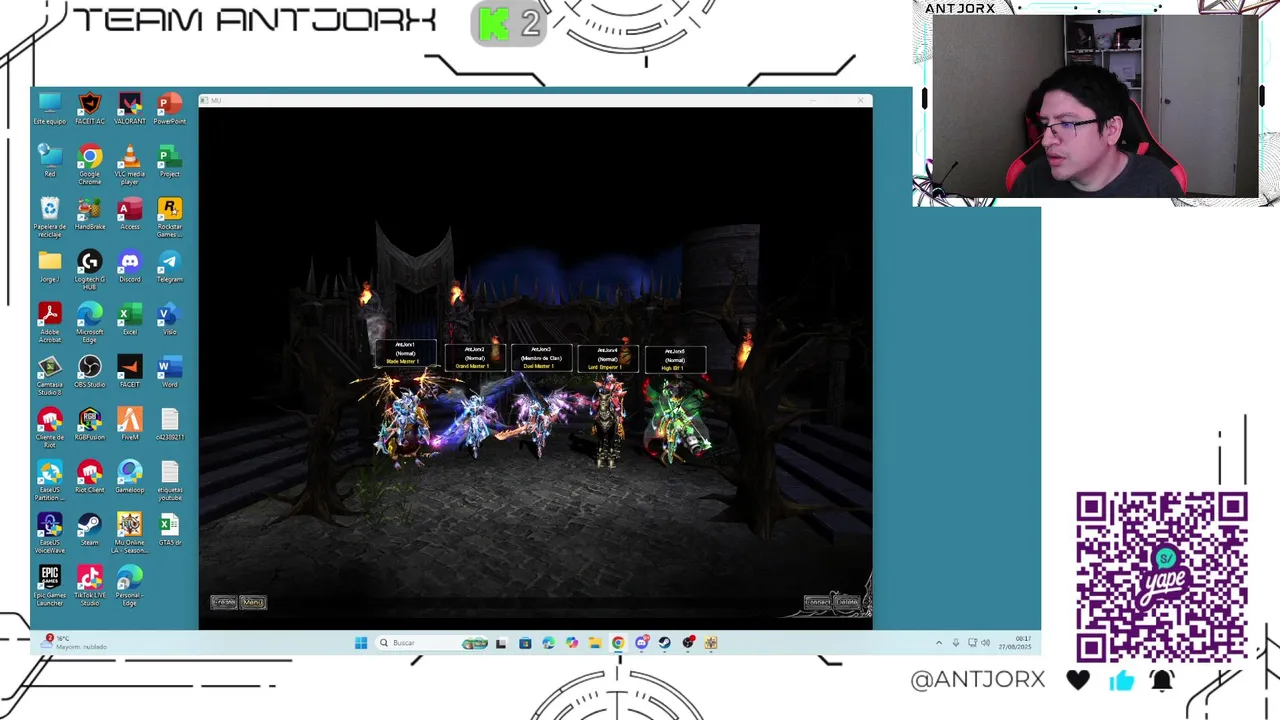1280x720 pixels.
Task: Select the AntJorx2 Grand Master character label
Action: click(474, 358)
